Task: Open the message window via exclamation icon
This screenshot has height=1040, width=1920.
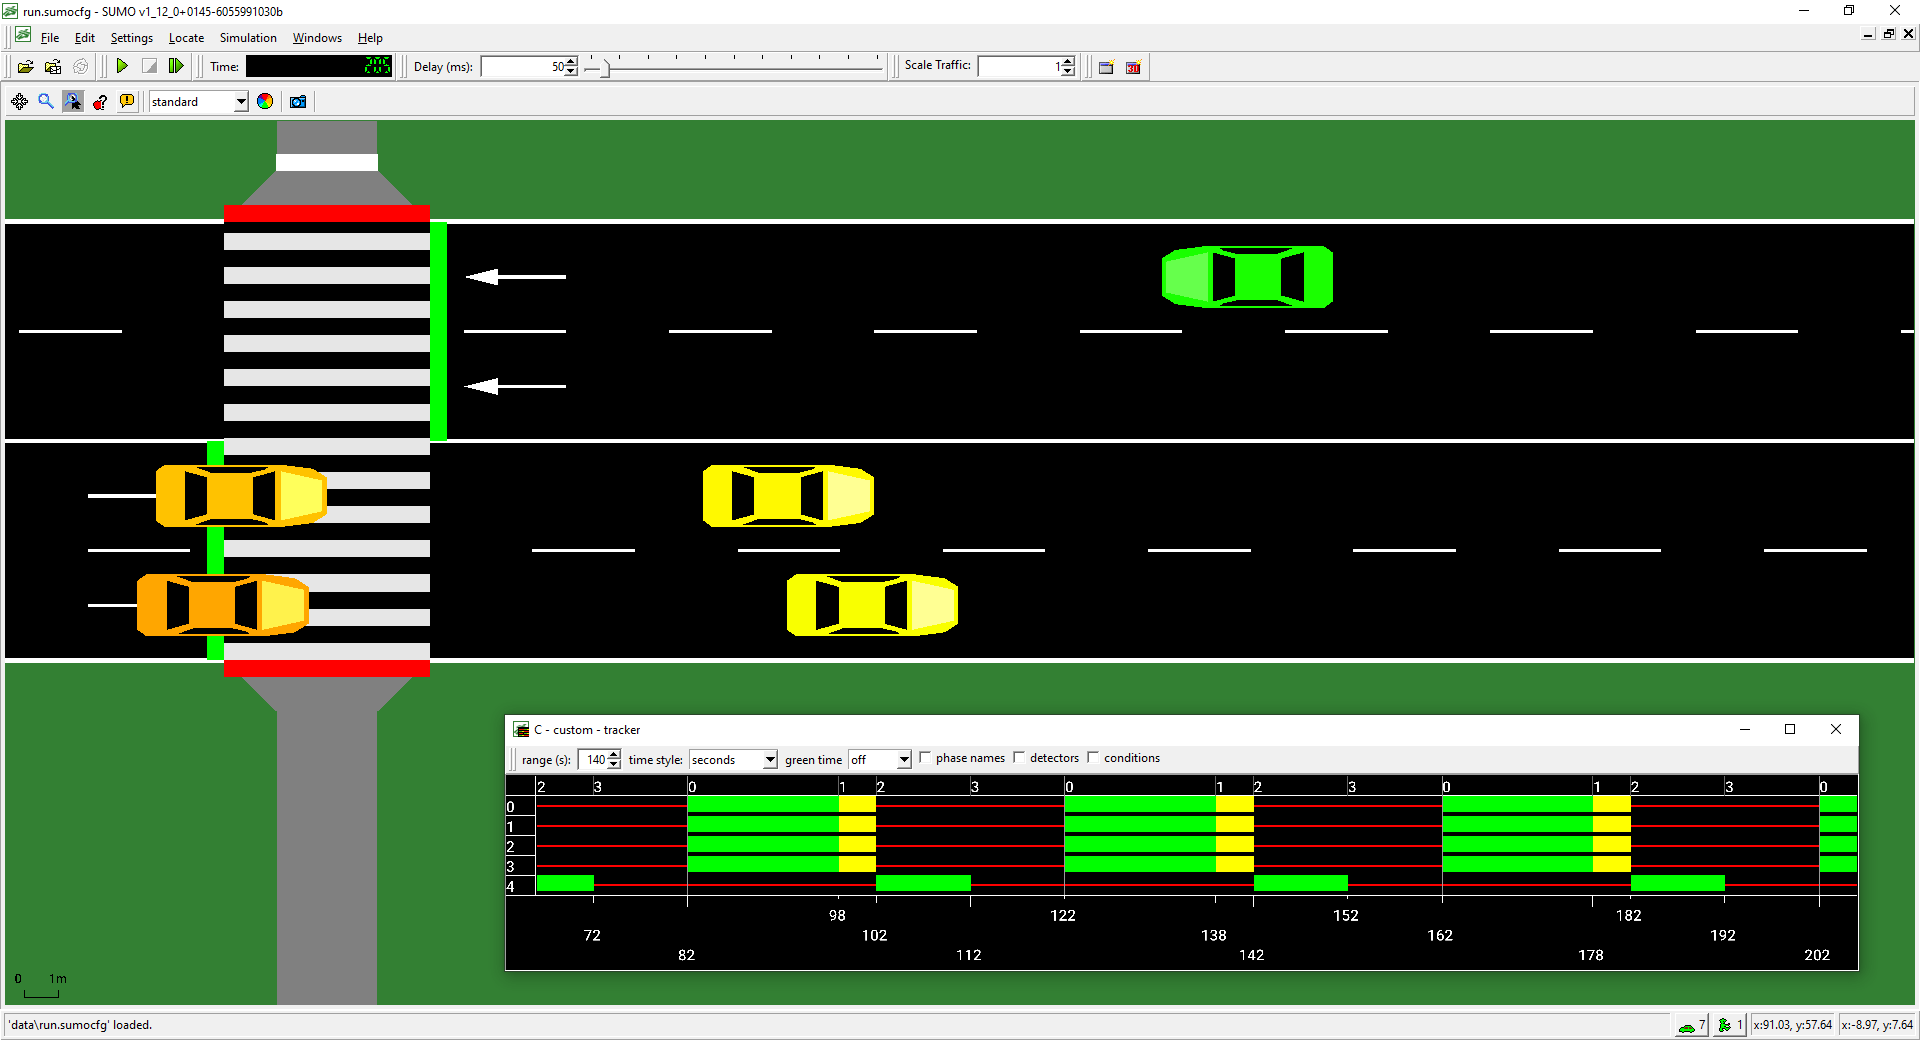Action: click(x=127, y=101)
